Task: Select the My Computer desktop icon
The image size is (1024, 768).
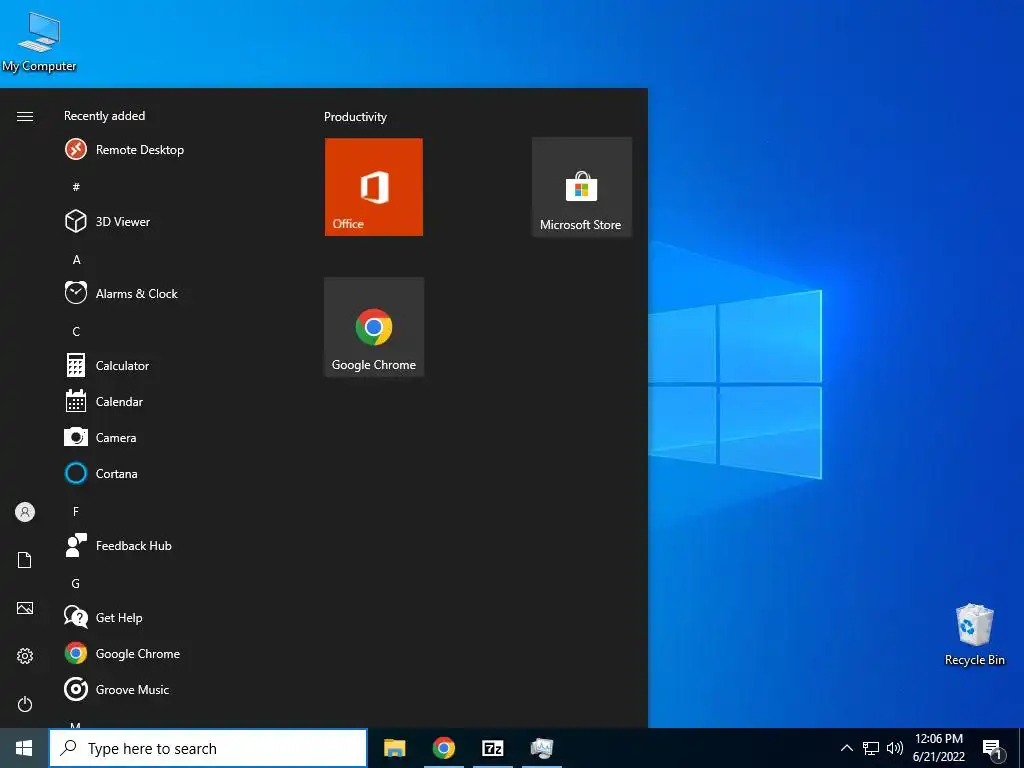Action: (39, 42)
